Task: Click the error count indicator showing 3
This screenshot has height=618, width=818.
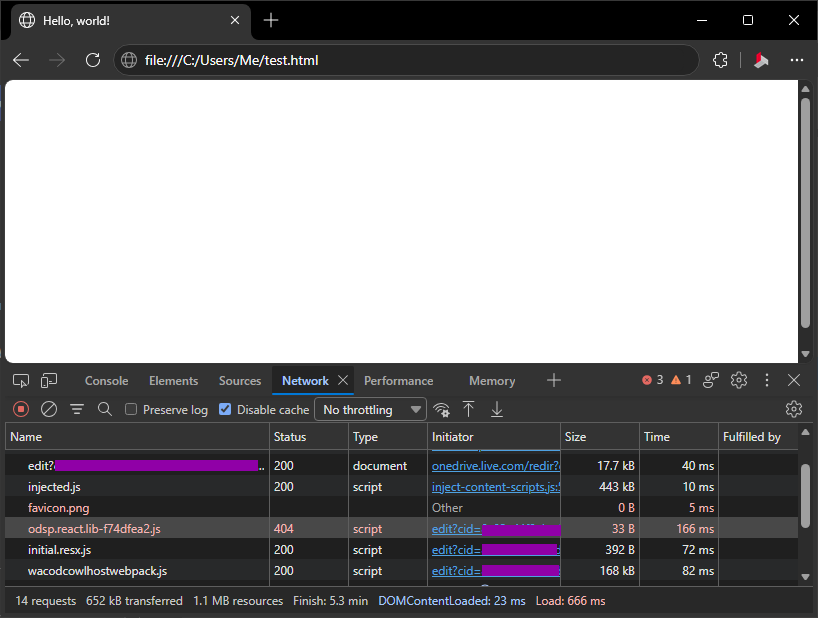Action: point(653,380)
